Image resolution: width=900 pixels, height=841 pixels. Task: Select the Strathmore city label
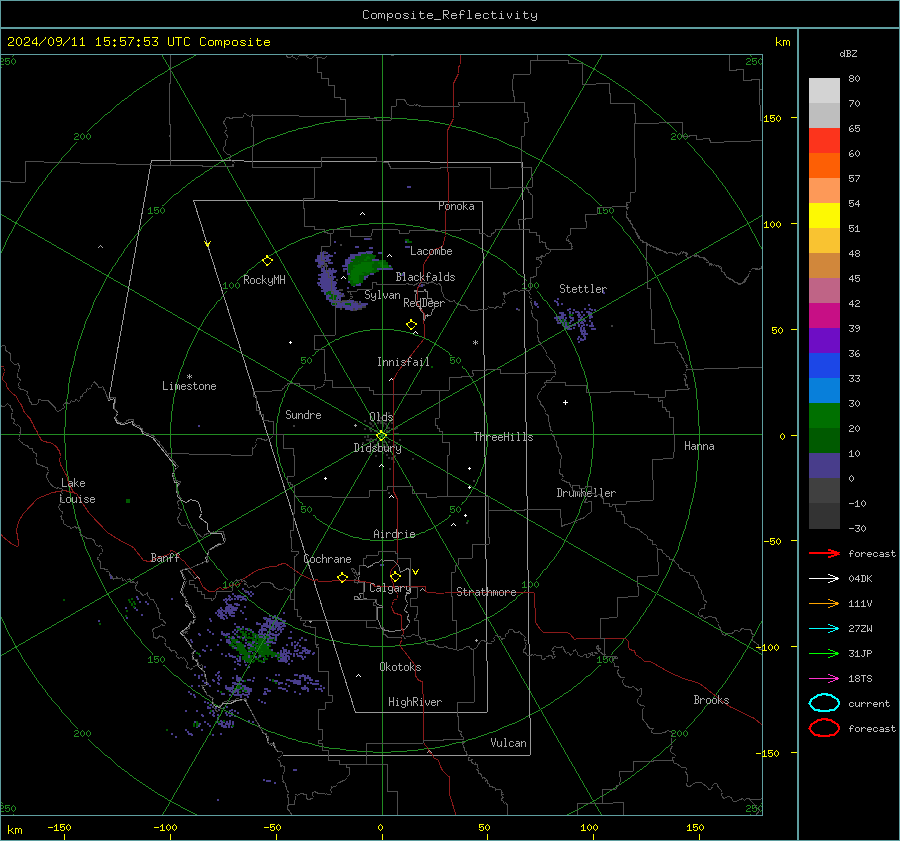(x=486, y=592)
